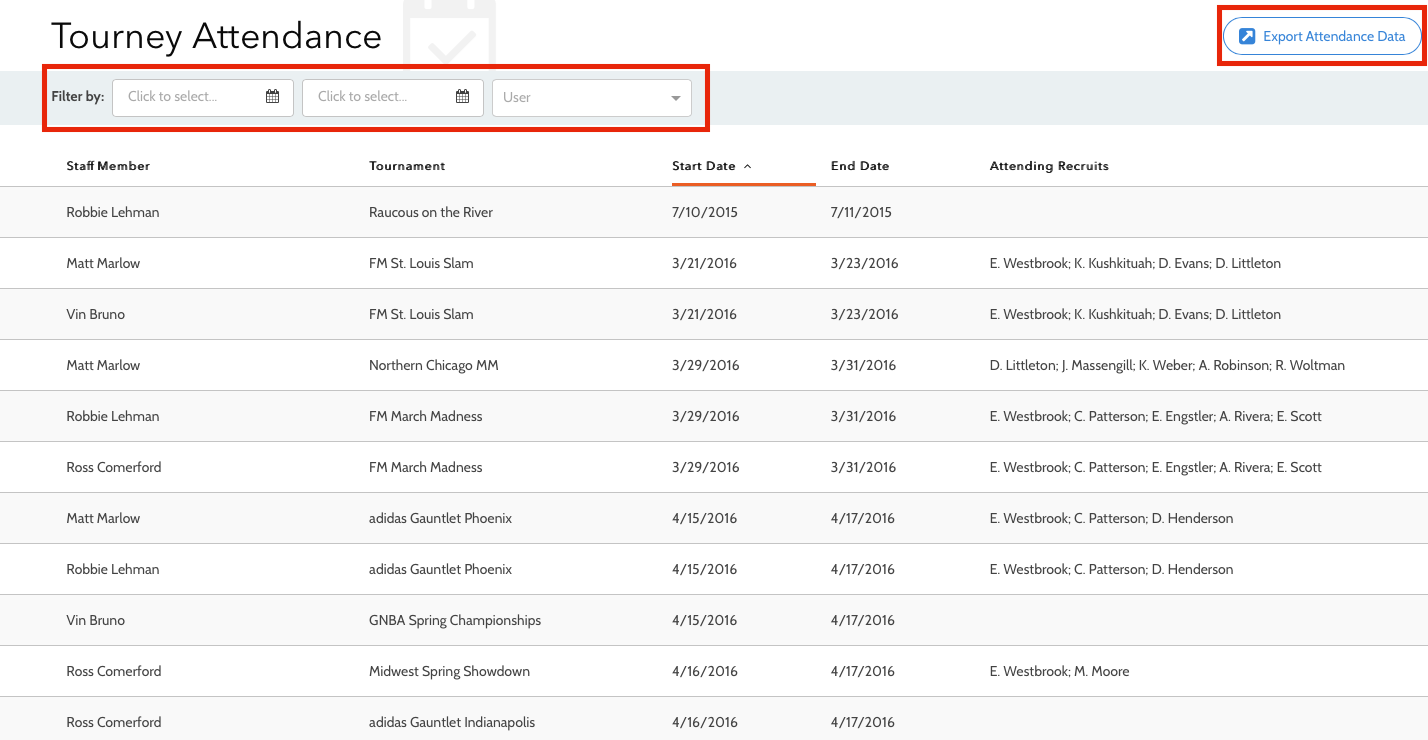Viewport: 1428px width, 740px height.
Task: Click the export arrow icon in button
Action: pos(1247,37)
